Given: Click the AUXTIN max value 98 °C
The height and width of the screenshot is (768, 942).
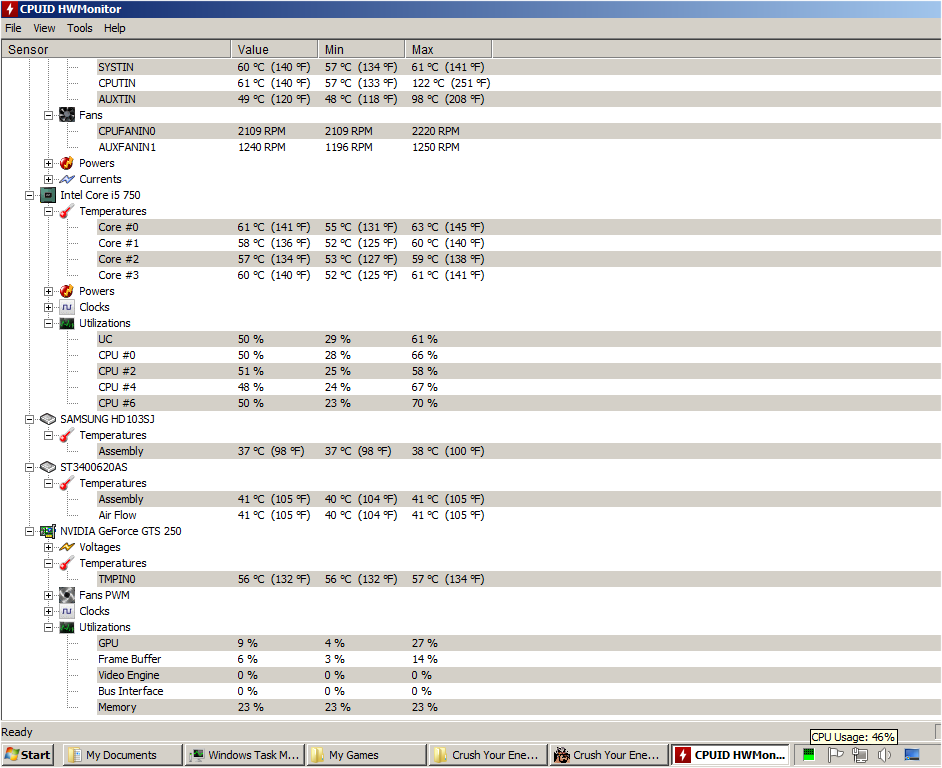Looking at the screenshot, I should [x=448, y=99].
